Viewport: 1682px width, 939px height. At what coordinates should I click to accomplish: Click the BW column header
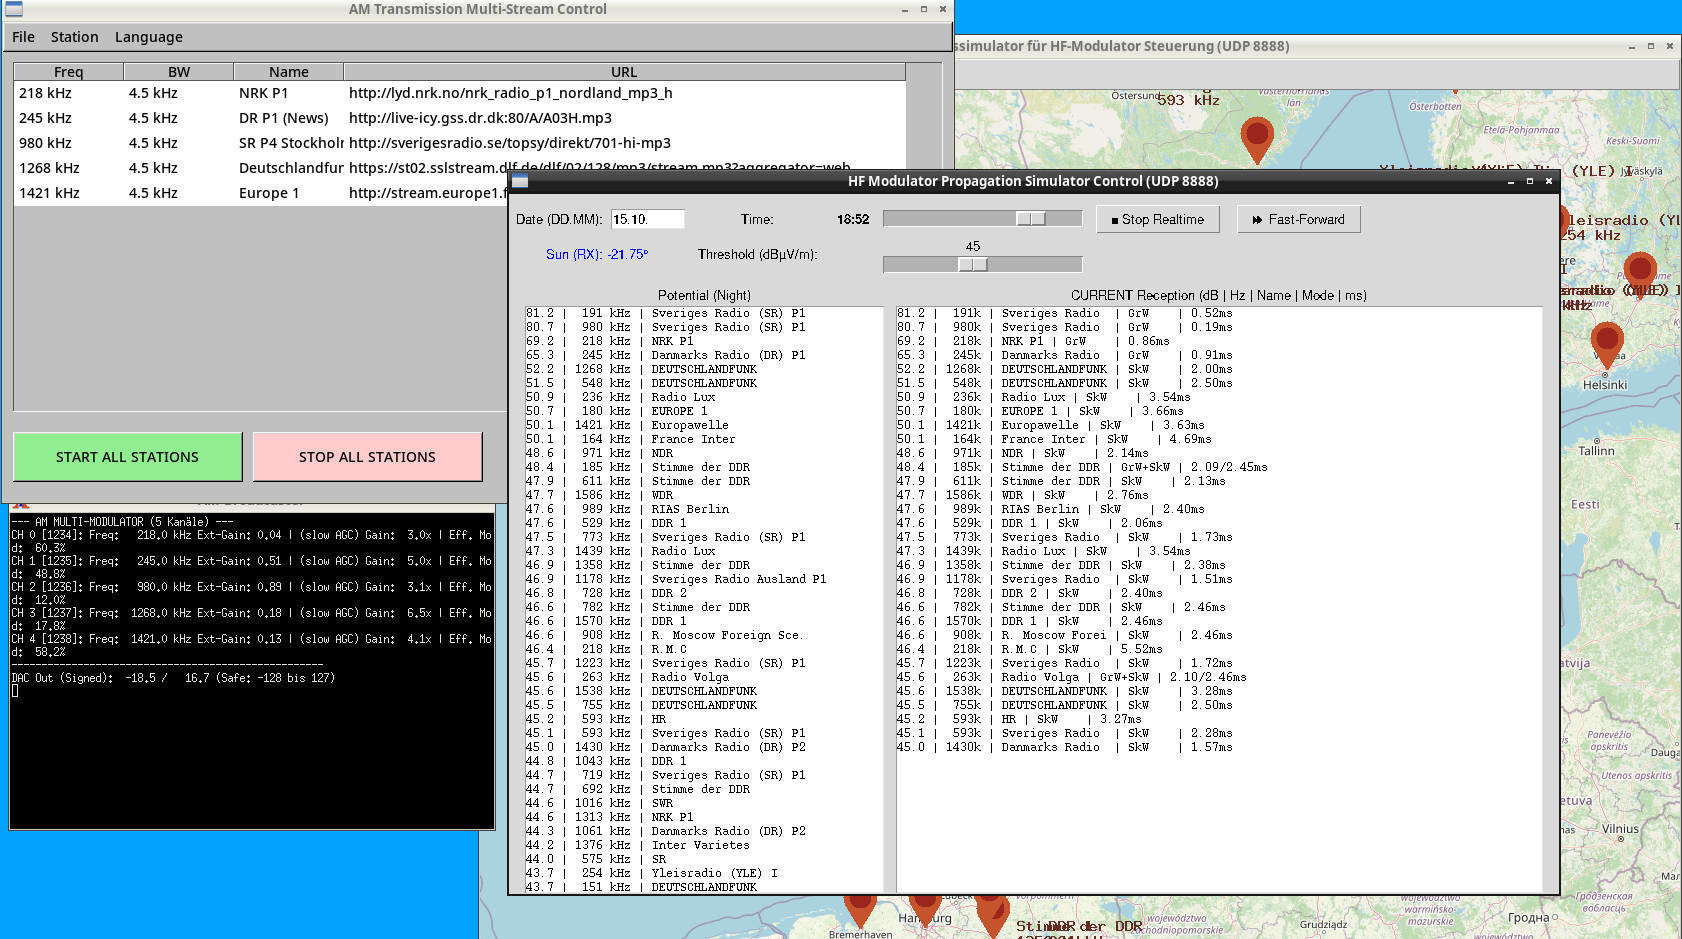pos(179,72)
